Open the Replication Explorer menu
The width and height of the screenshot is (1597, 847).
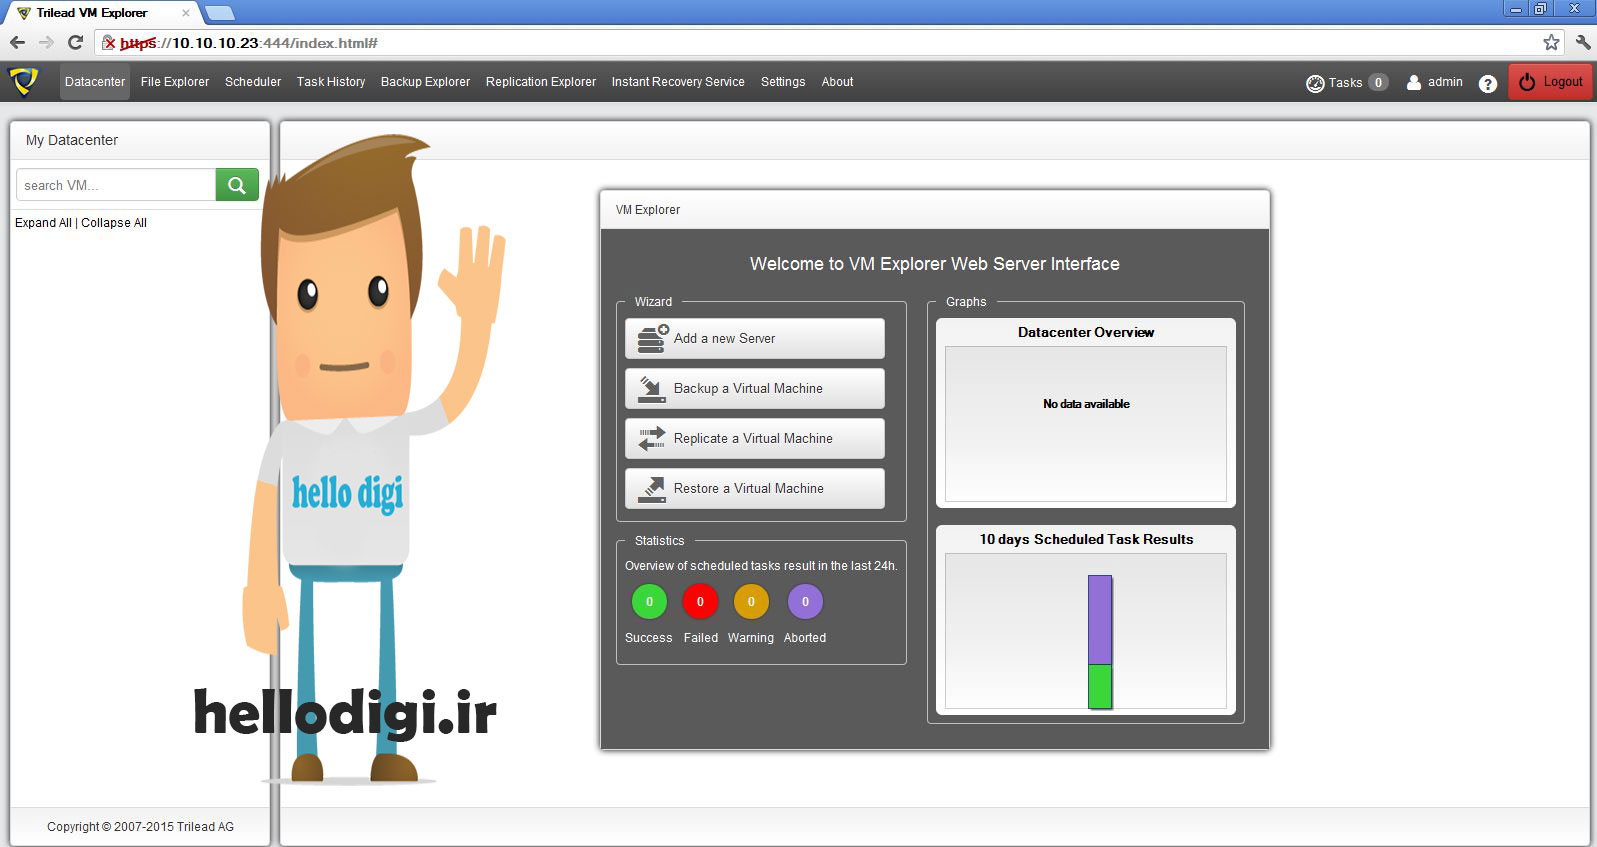[541, 82]
